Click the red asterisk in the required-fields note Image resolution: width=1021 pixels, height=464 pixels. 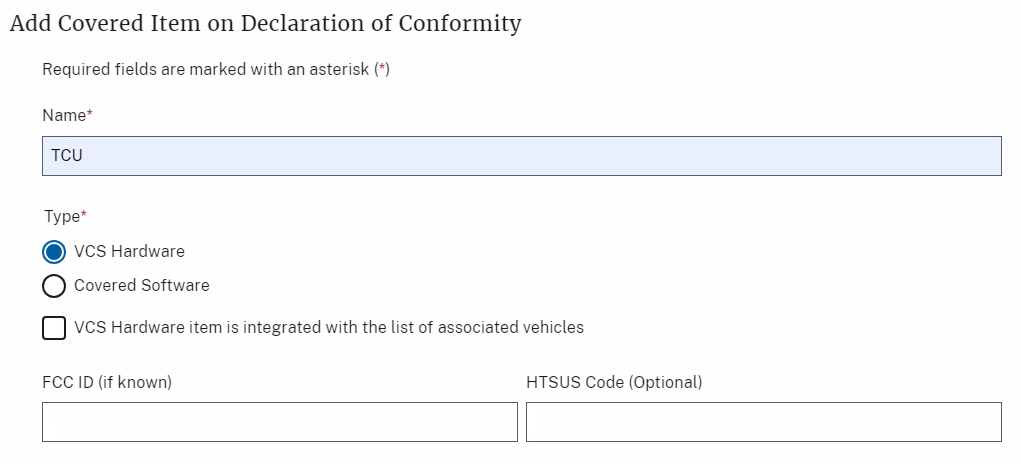(381, 71)
